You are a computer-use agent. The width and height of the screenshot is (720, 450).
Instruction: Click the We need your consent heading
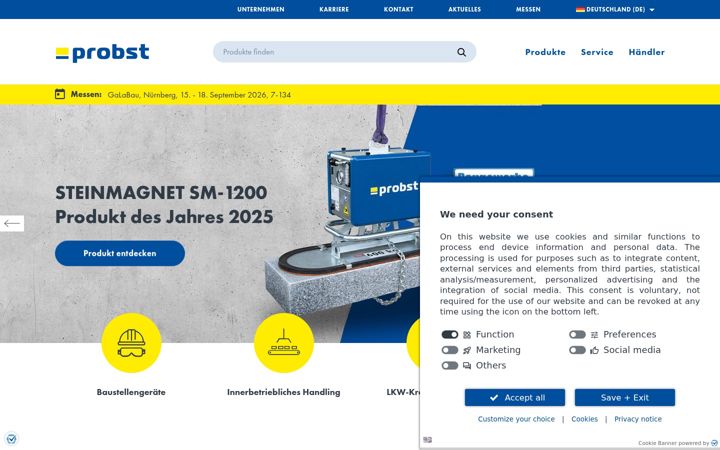point(496,214)
